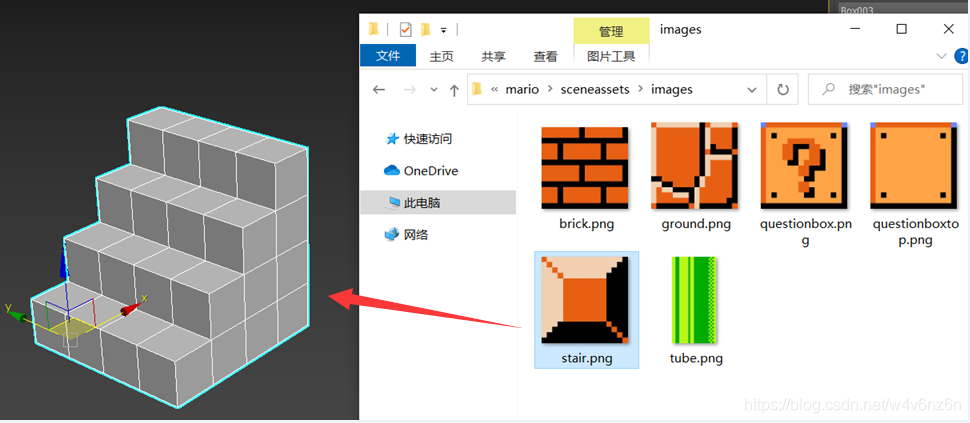Maximize the images Explorer window
Image resolution: width=970 pixels, height=423 pixels.
[x=902, y=29]
